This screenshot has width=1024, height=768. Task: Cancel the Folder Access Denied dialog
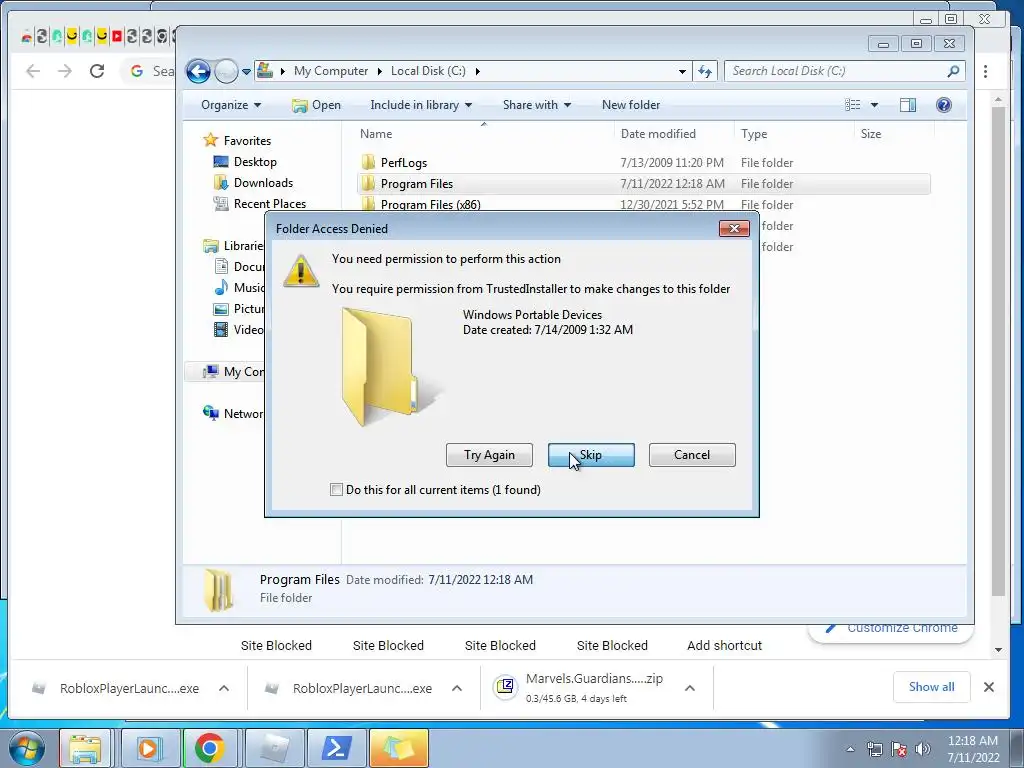coord(692,455)
